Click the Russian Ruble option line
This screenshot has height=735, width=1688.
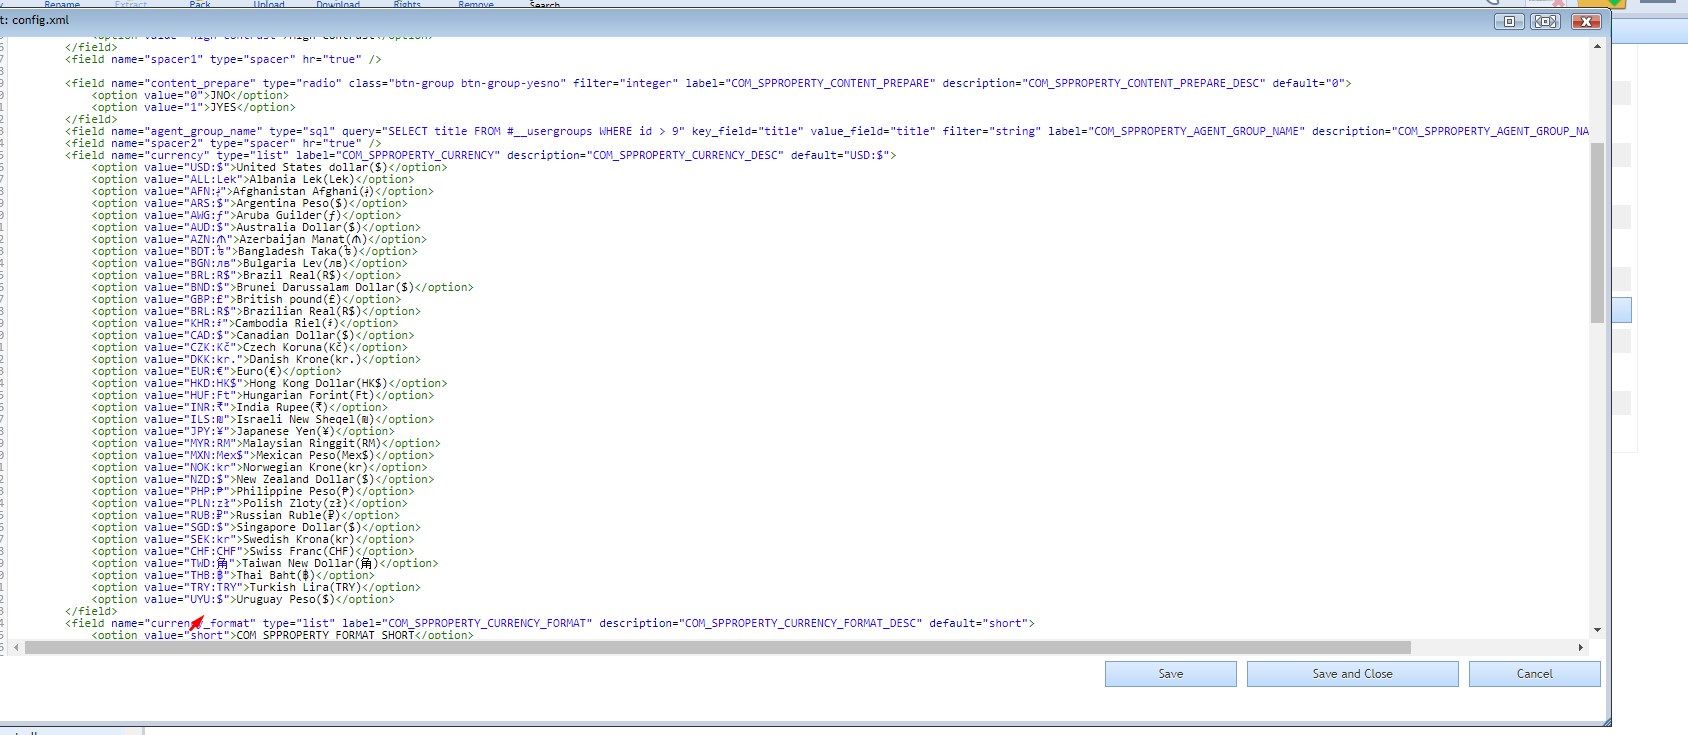click(x=246, y=515)
